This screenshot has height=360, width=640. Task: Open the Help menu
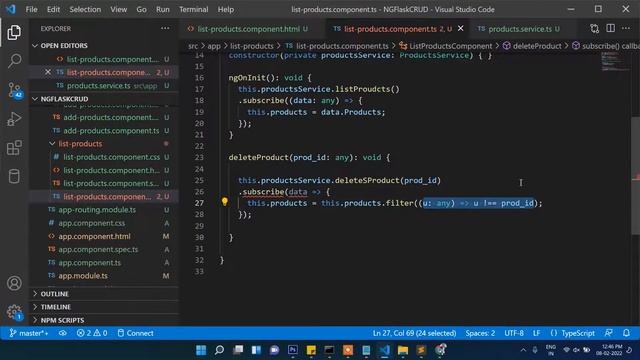tap(225, 9)
